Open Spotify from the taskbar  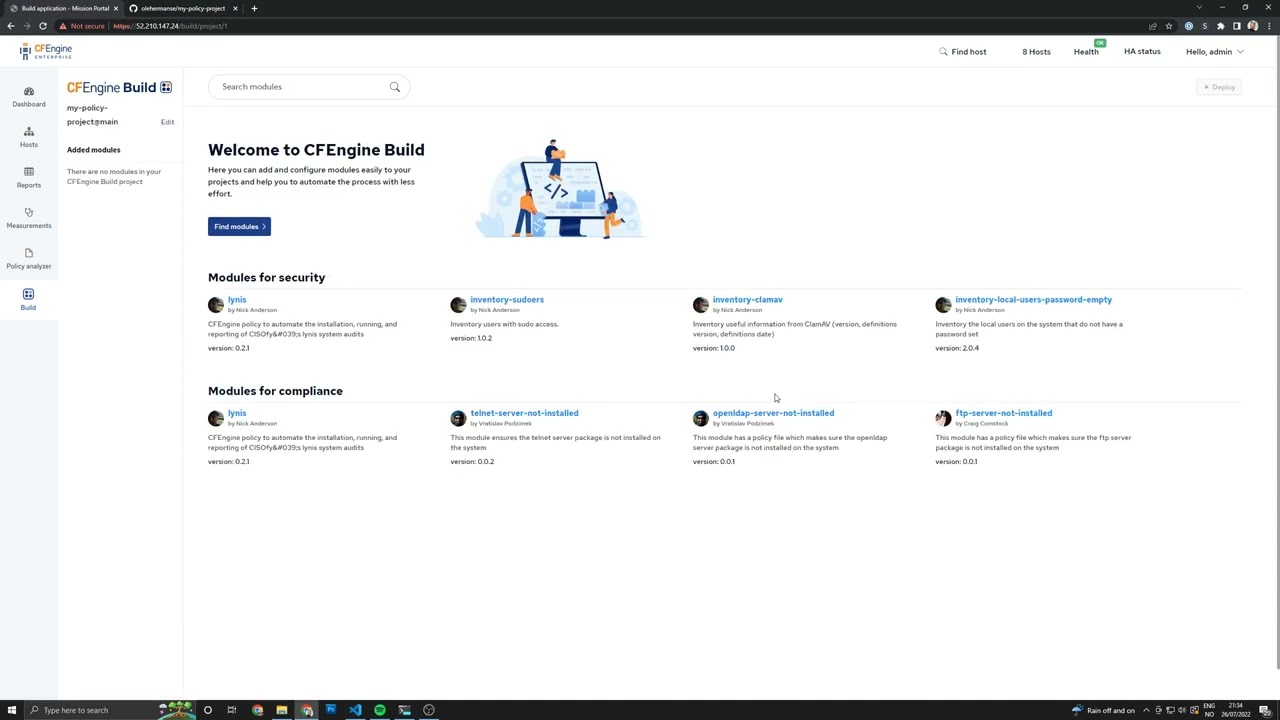(x=380, y=710)
